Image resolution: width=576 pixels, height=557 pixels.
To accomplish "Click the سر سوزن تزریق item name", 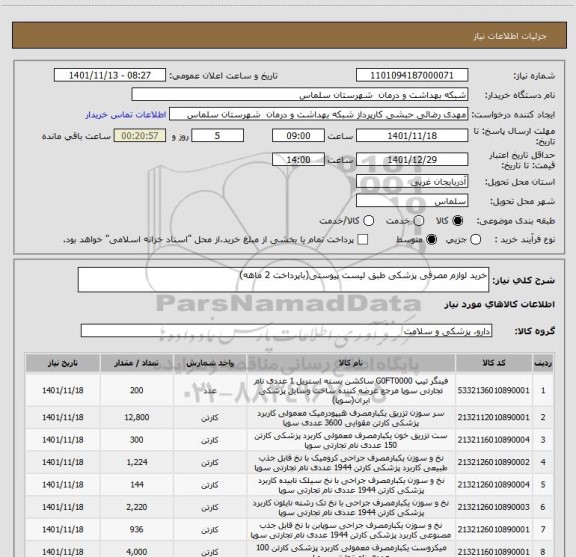I will 351,418.
